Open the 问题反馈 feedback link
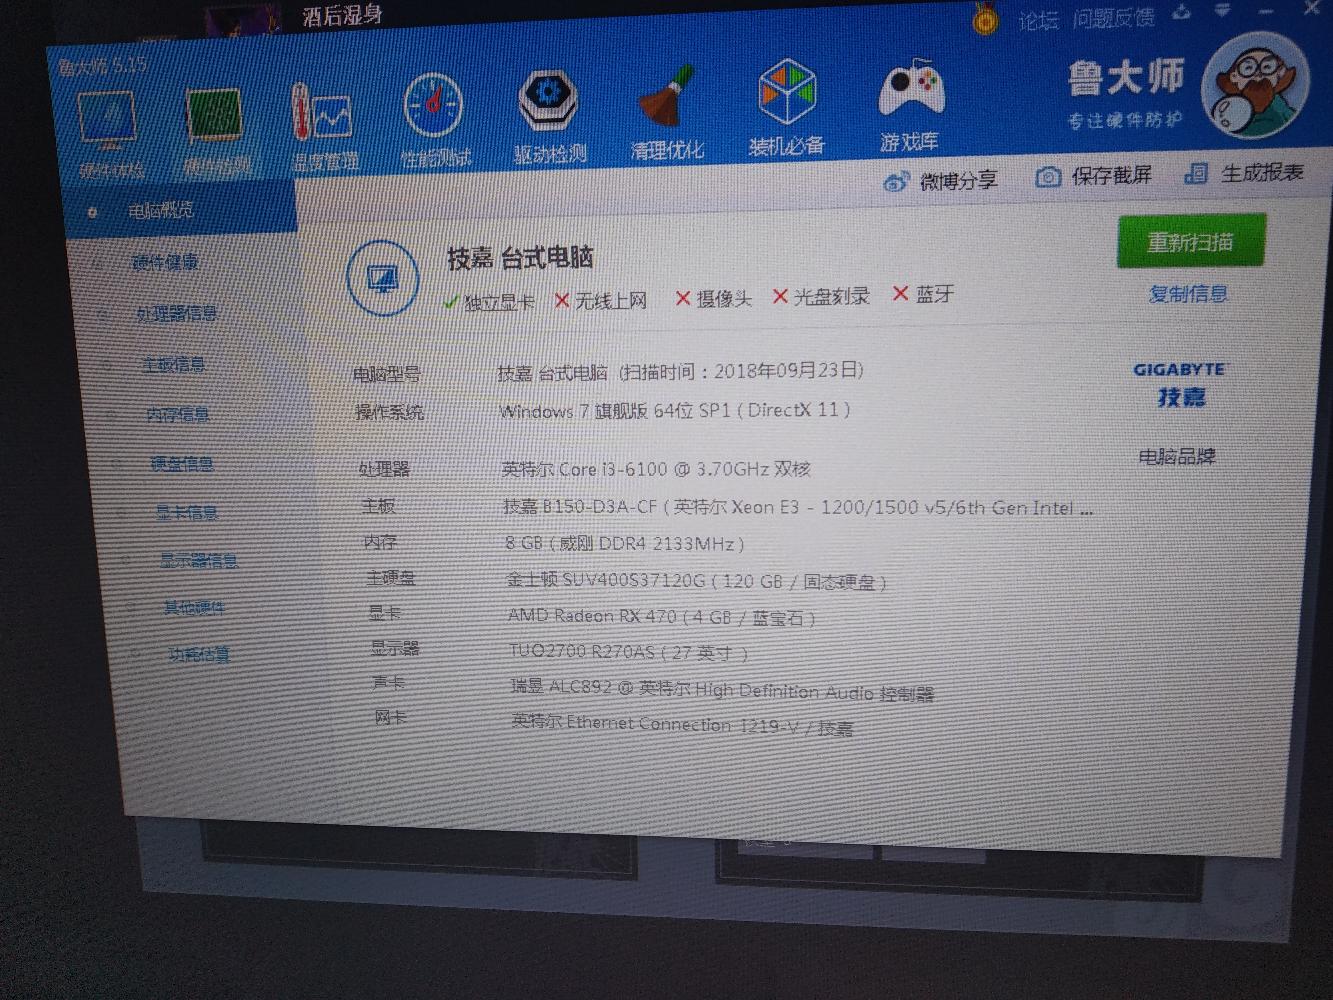 pos(1113,18)
